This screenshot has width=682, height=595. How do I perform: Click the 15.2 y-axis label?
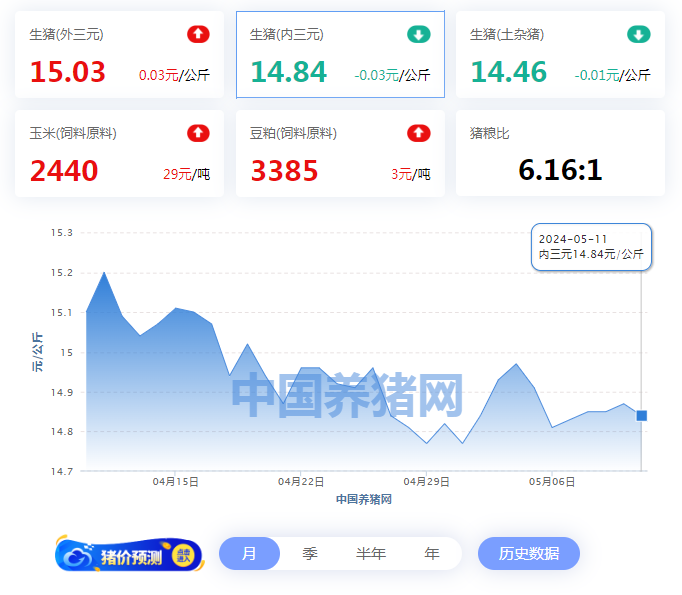tap(62, 273)
